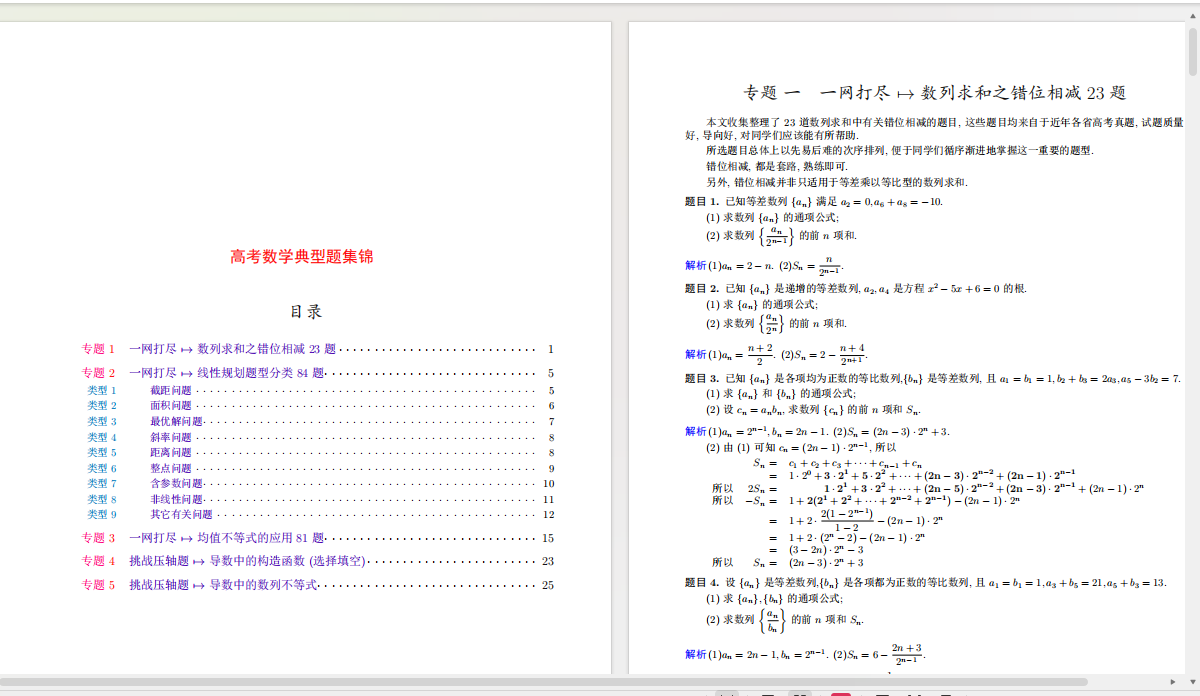Jump to 类型 3 最优解问题 in contents
1200x696 pixels.
click(320, 422)
